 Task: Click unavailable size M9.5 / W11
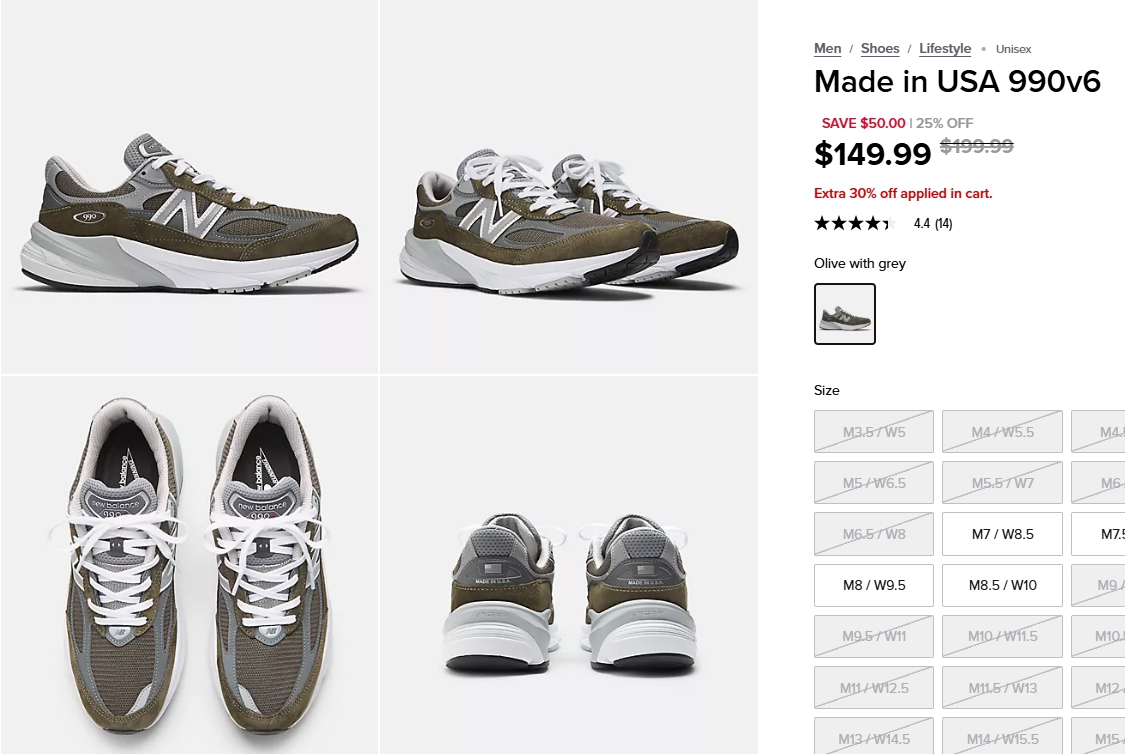pos(874,636)
